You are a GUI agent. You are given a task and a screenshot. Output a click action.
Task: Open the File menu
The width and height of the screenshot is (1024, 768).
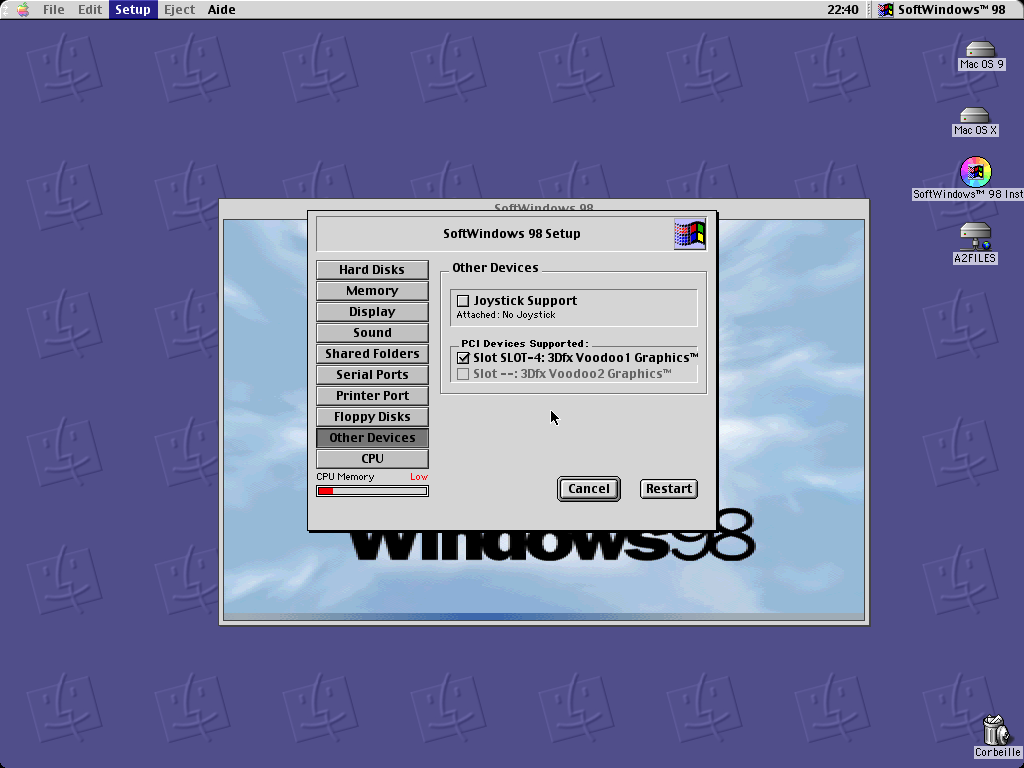click(54, 9)
